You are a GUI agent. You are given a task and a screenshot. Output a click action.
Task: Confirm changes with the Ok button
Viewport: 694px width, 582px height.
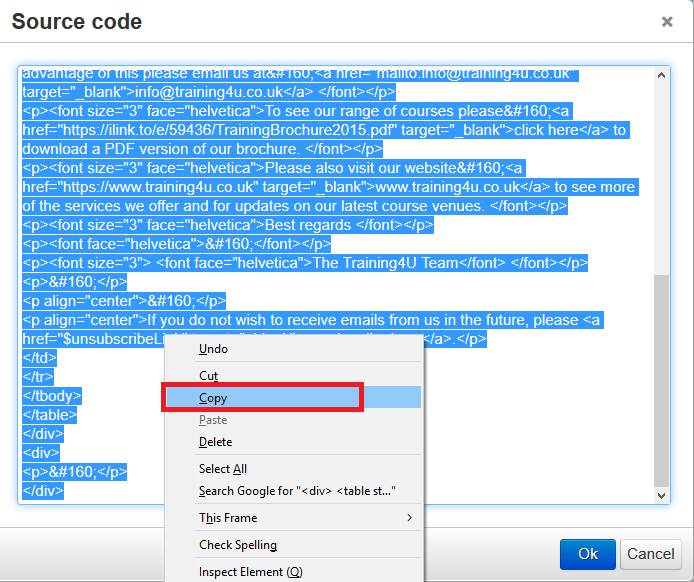click(587, 554)
